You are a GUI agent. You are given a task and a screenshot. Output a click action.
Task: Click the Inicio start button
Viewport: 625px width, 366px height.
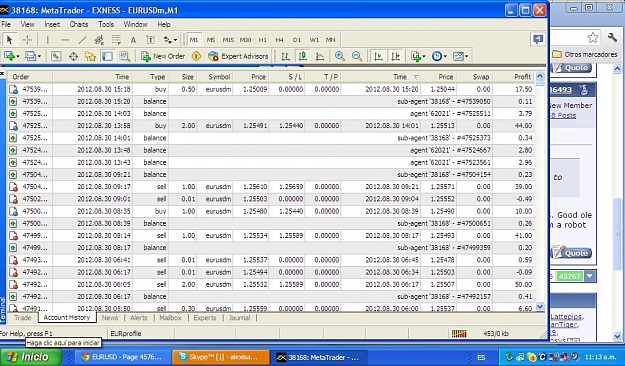coord(31,357)
